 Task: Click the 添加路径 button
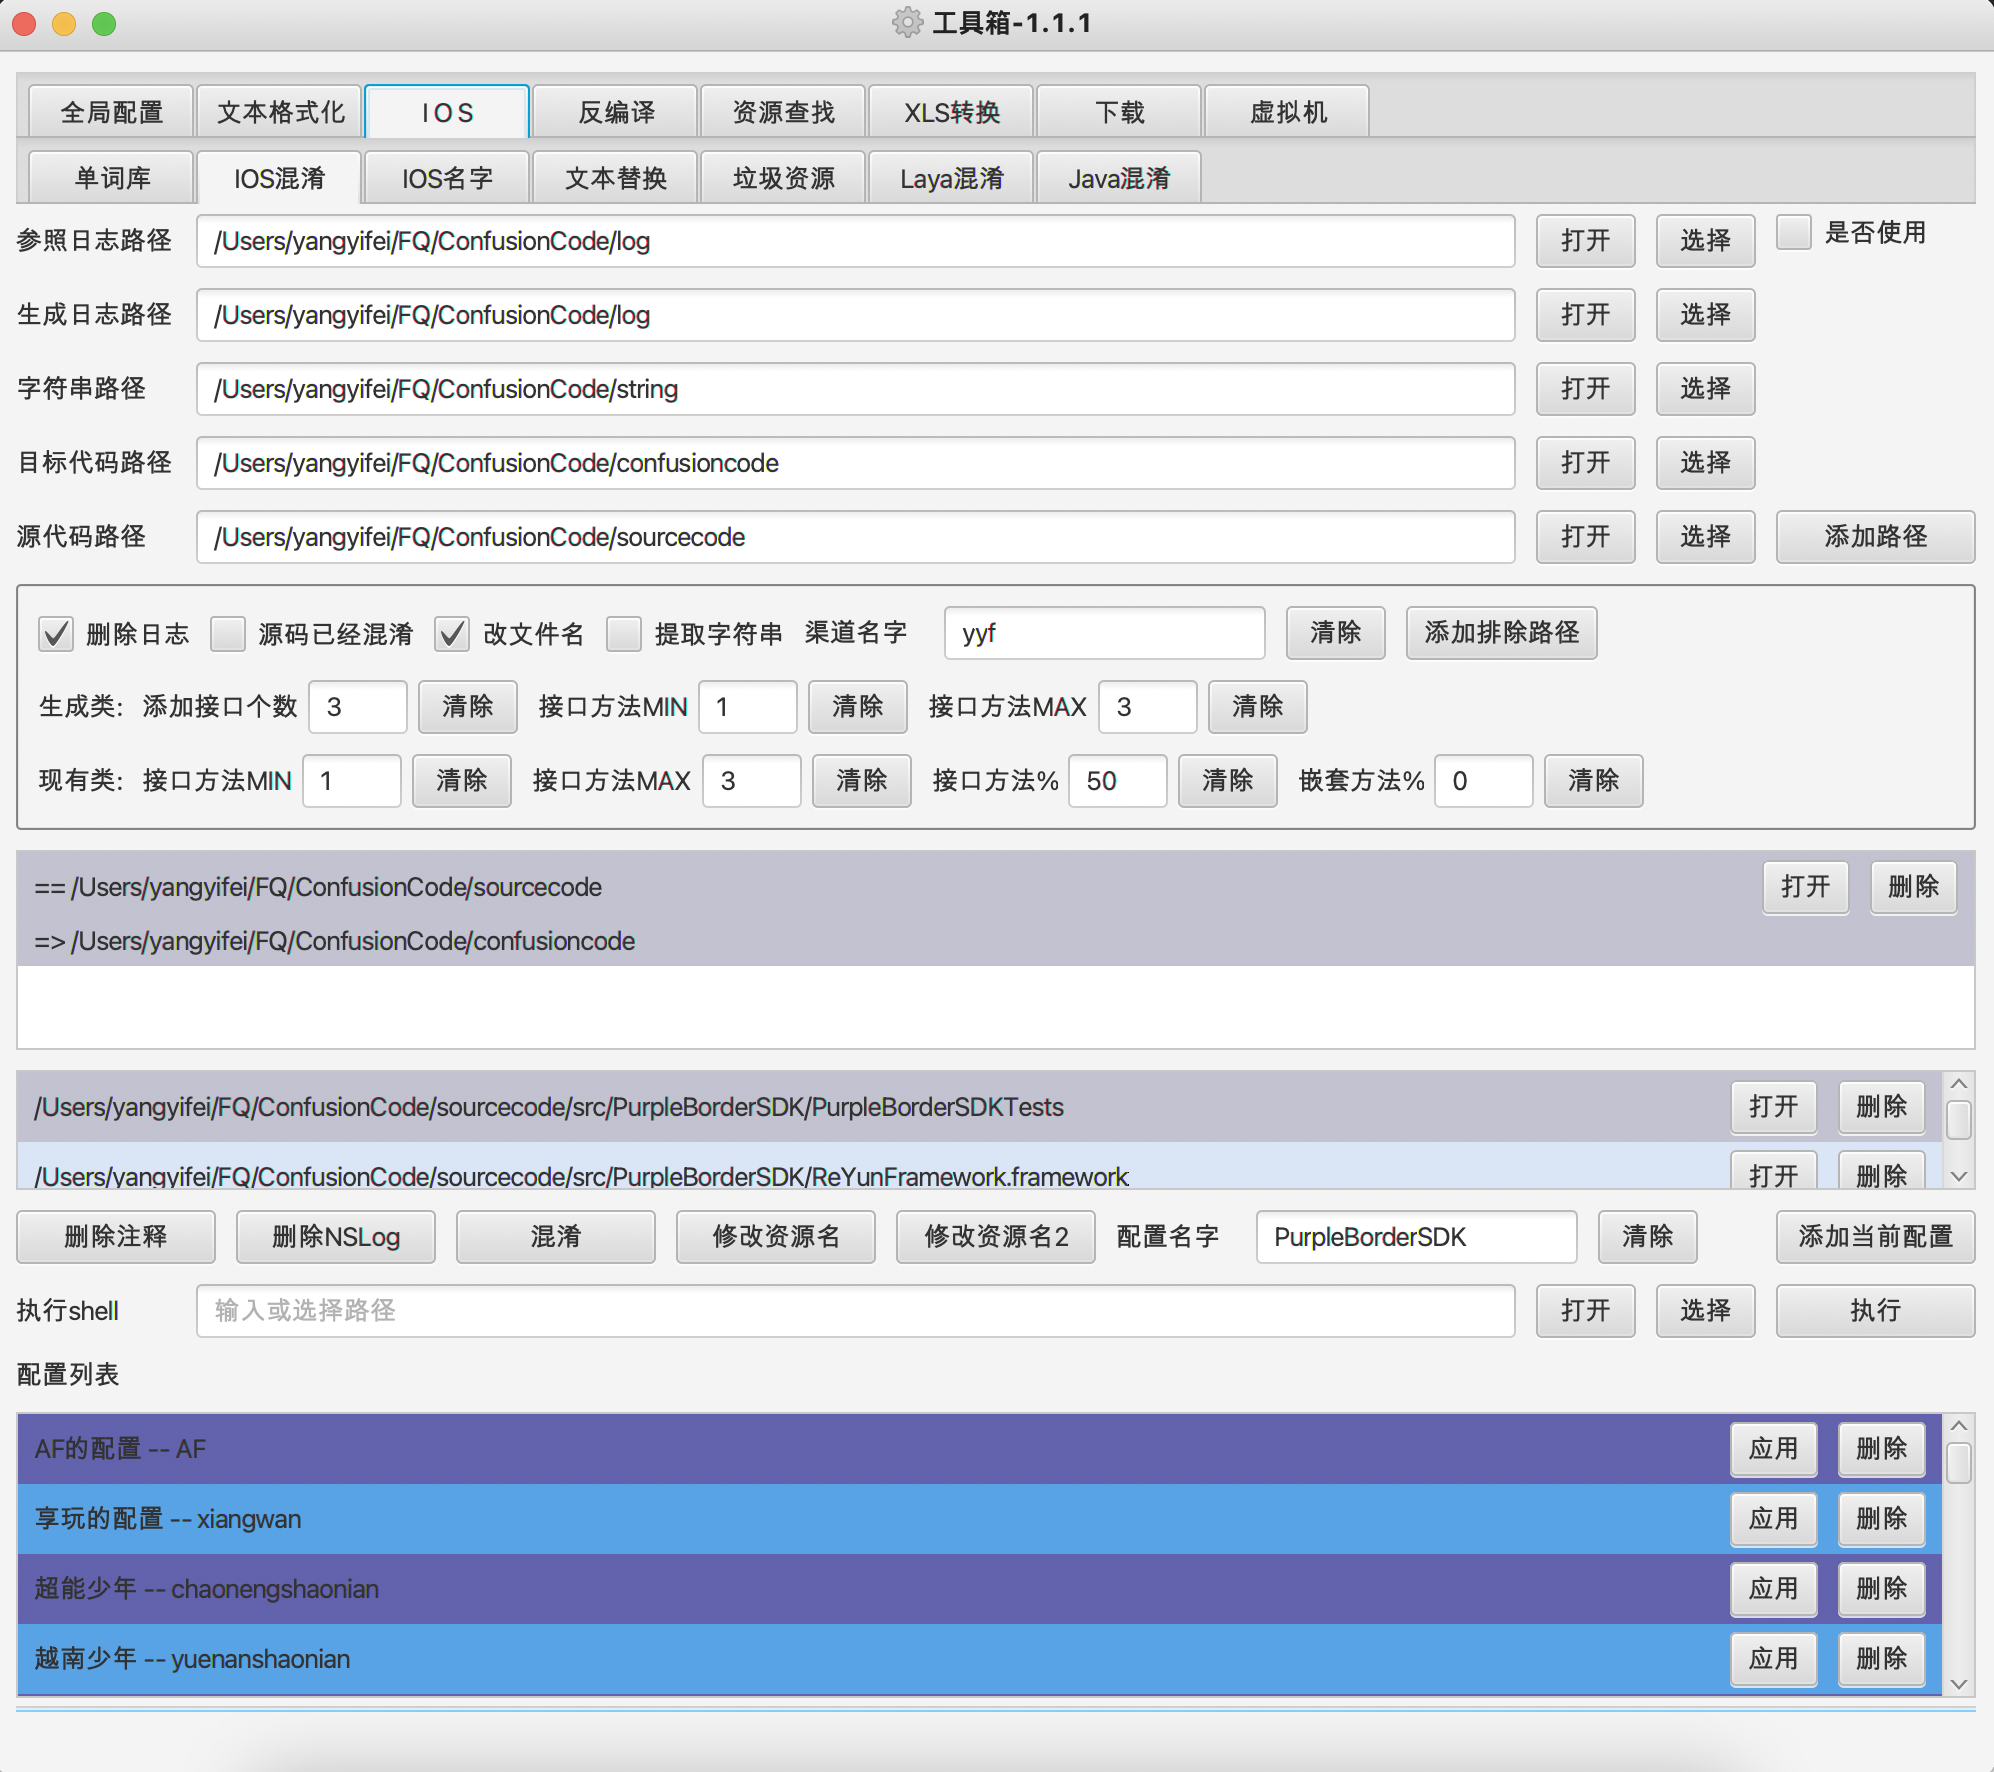tap(1876, 537)
